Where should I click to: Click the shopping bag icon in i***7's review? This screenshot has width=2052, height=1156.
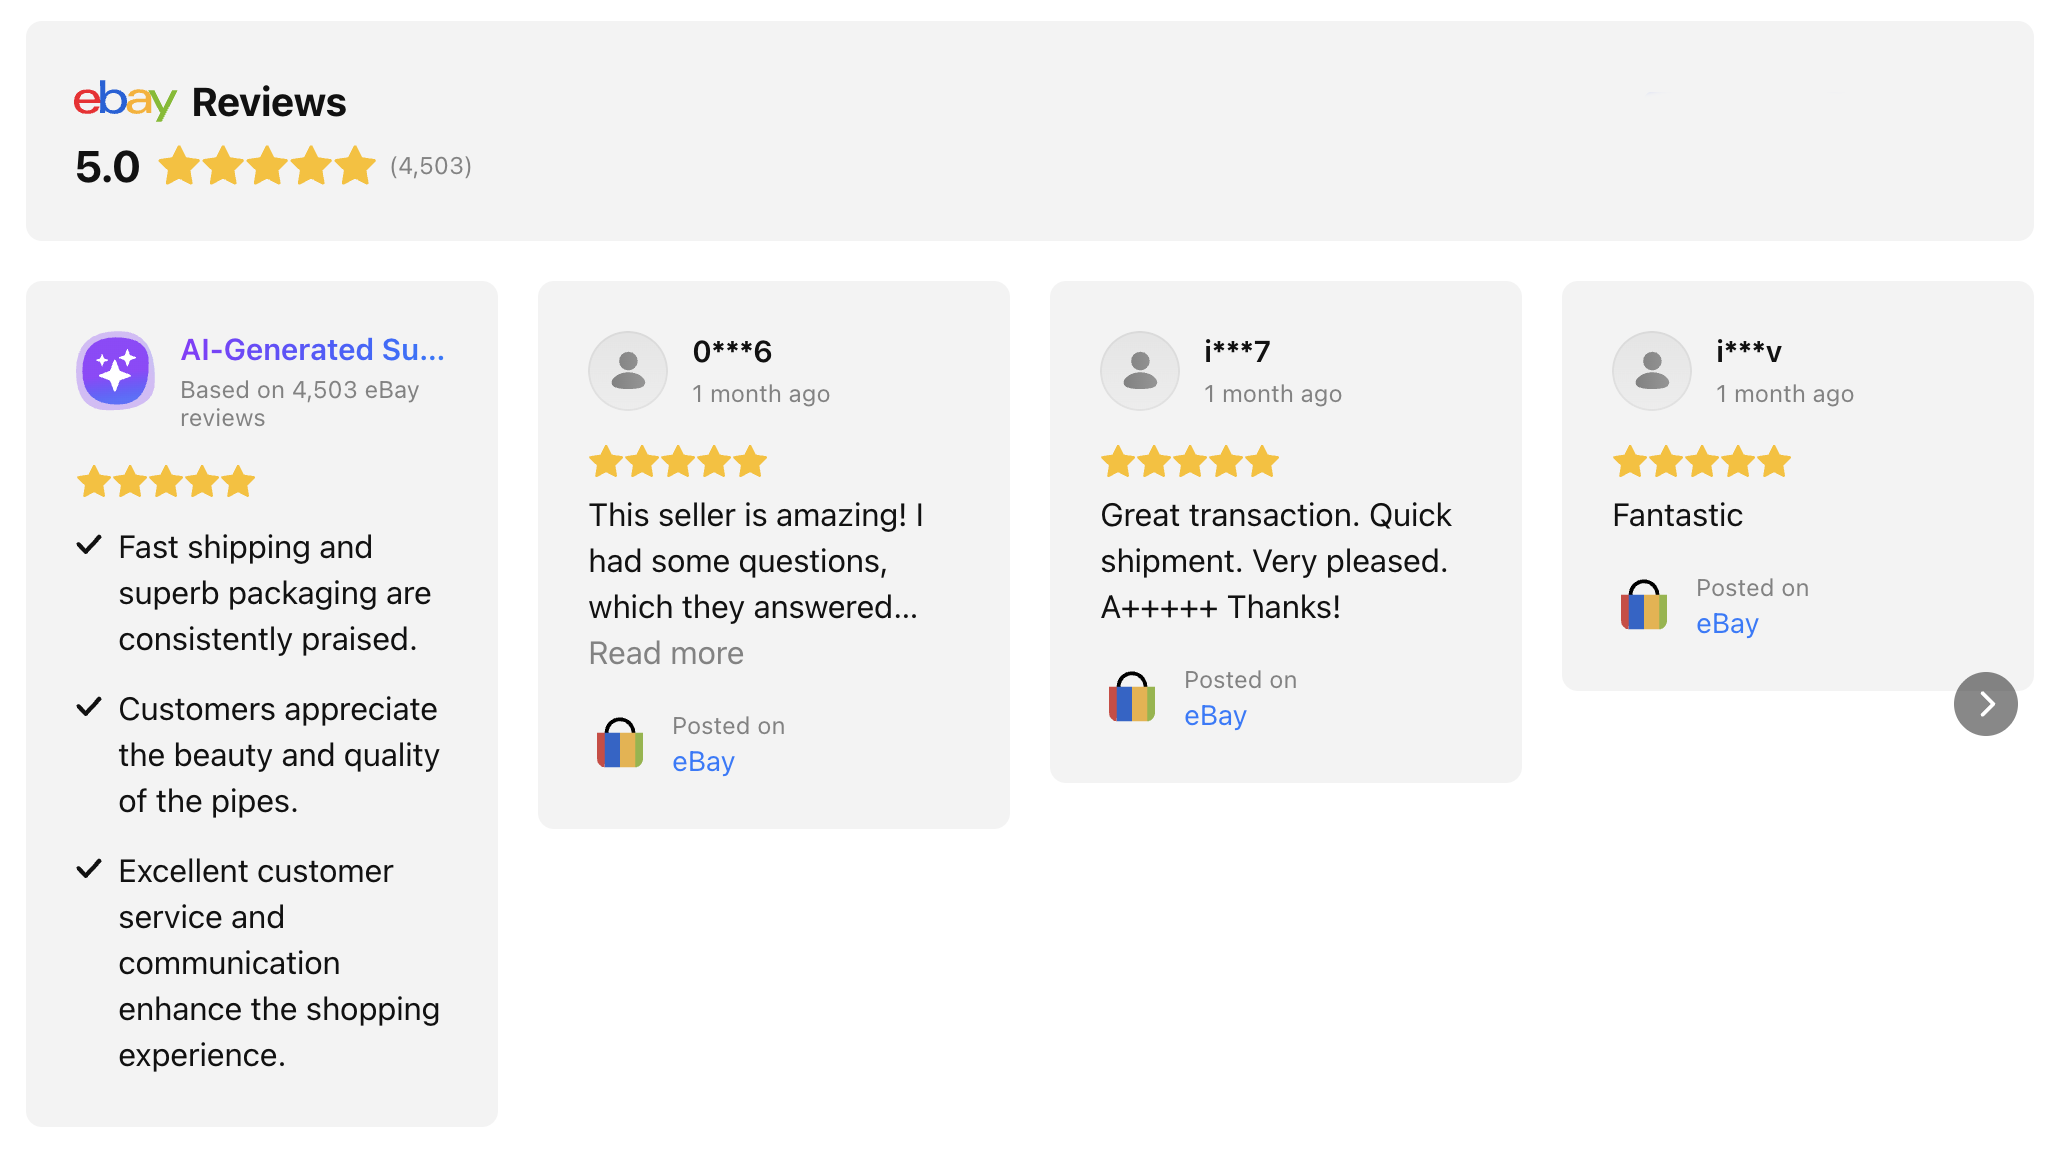coord(1132,698)
